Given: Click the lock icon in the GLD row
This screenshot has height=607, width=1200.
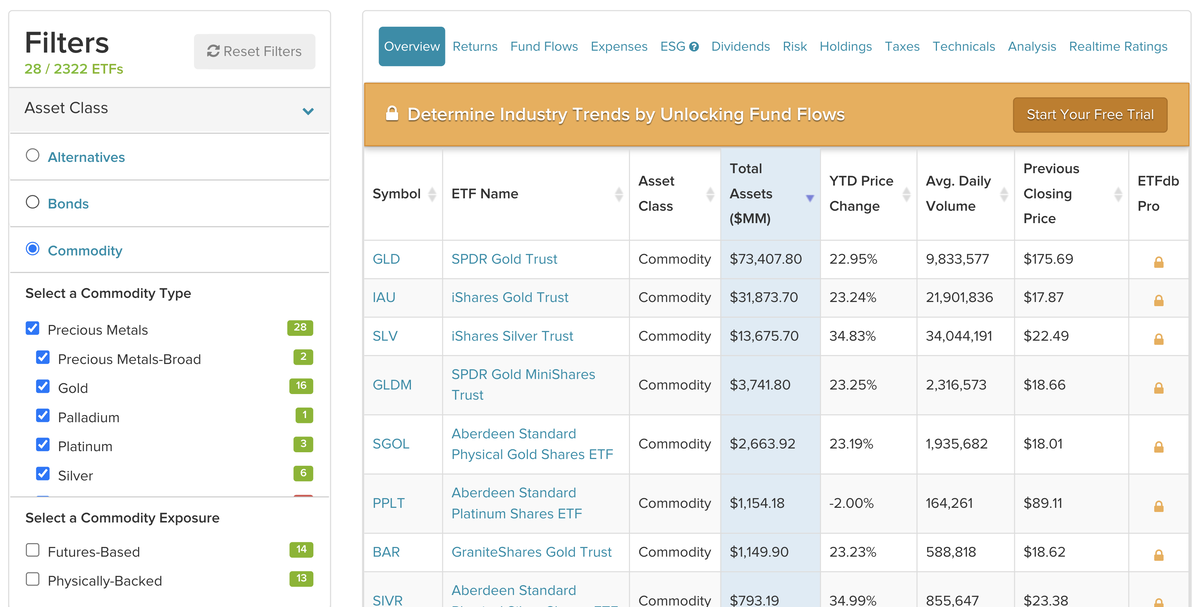Looking at the screenshot, I should pos(1159,262).
